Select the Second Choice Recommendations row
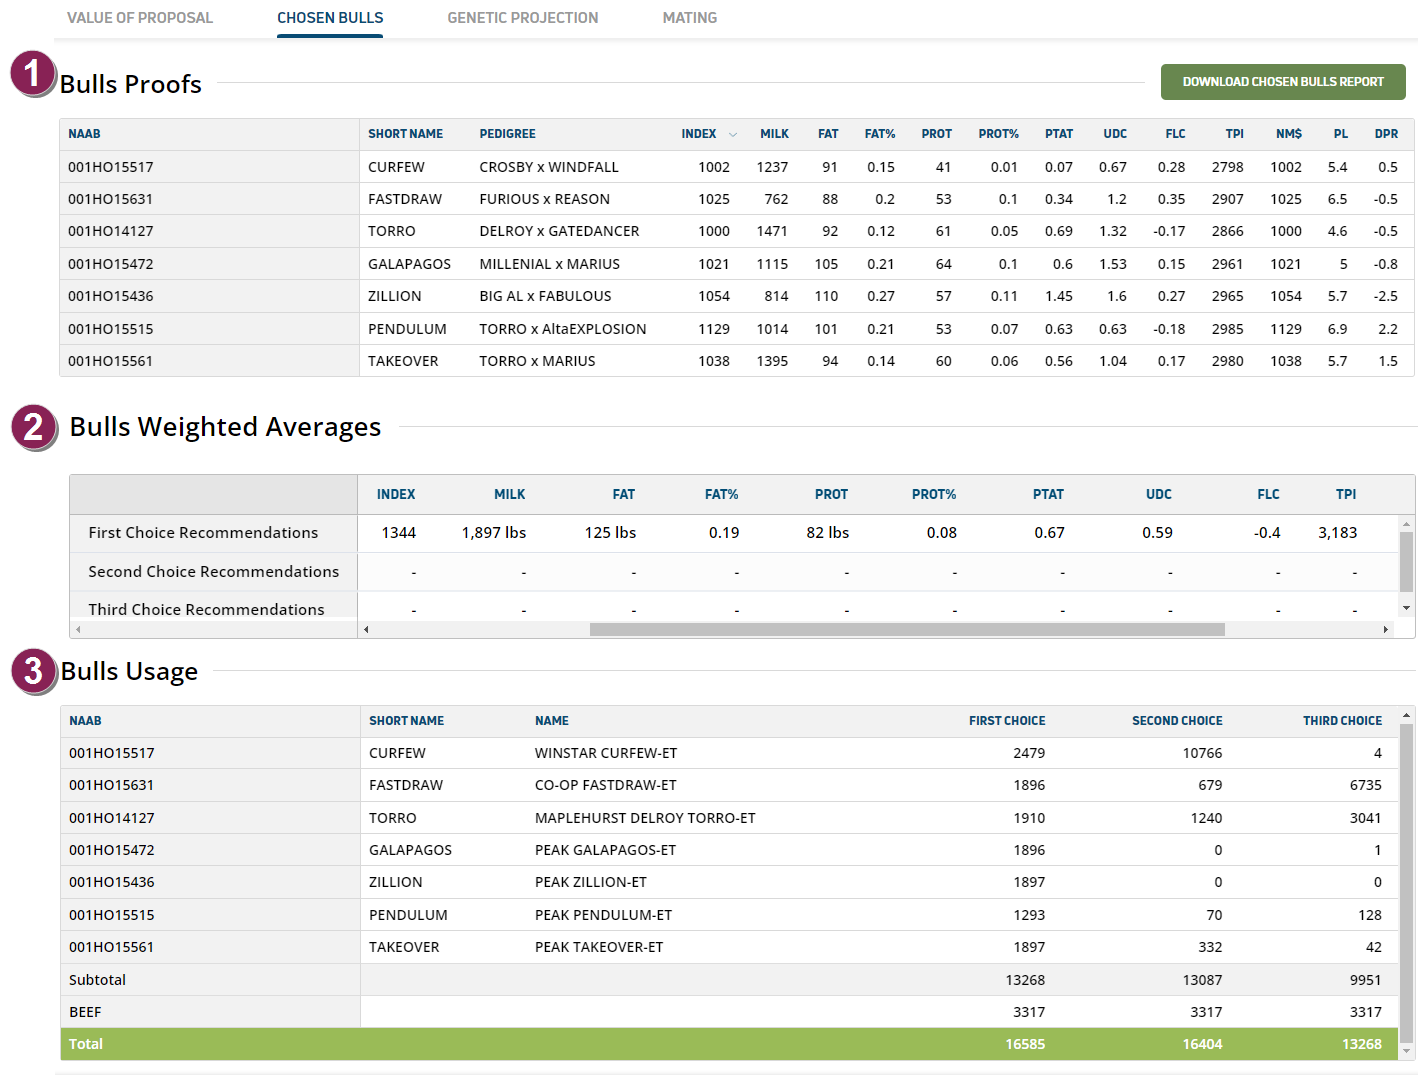The image size is (1418, 1075). coord(213,572)
